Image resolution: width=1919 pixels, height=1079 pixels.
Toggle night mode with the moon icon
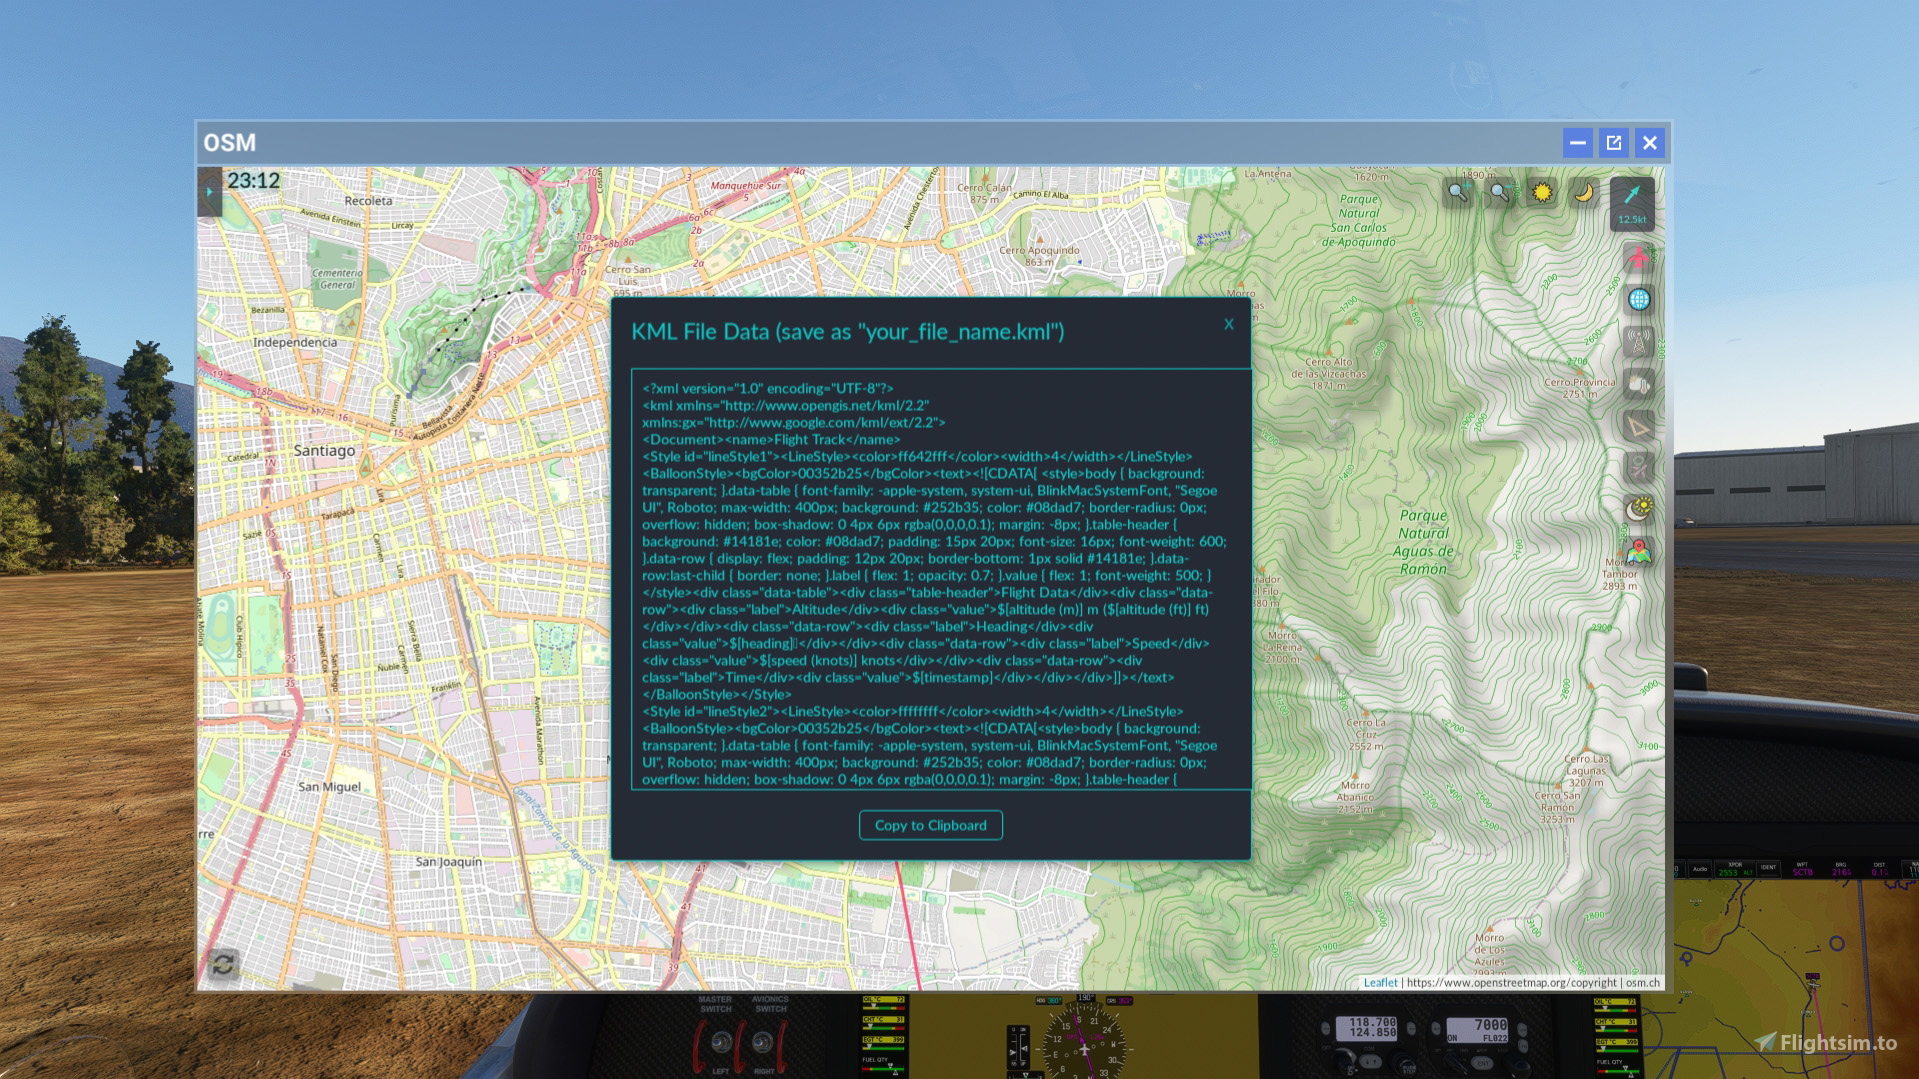[x=1583, y=192]
